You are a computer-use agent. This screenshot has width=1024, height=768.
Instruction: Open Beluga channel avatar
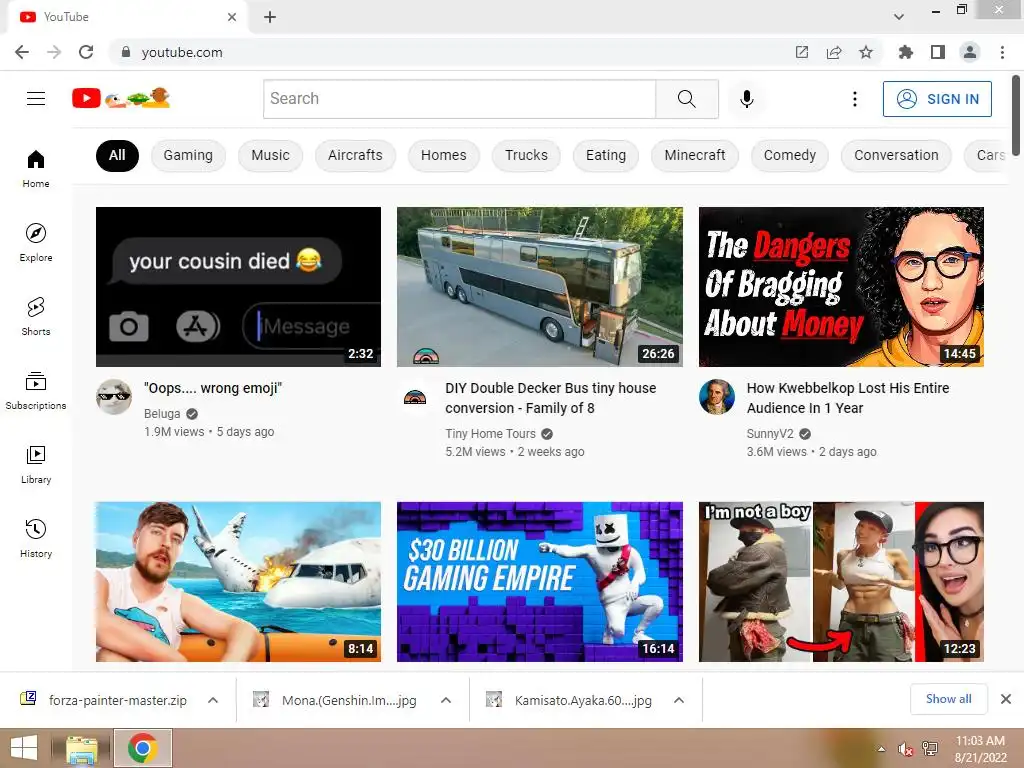pyautogui.click(x=114, y=396)
